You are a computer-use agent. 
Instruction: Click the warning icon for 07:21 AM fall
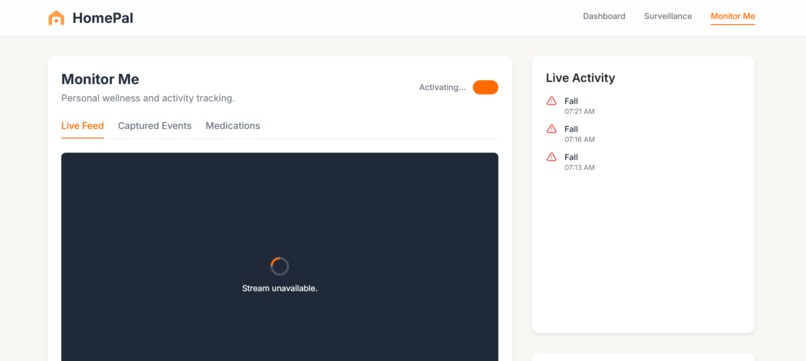tap(552, 101)
